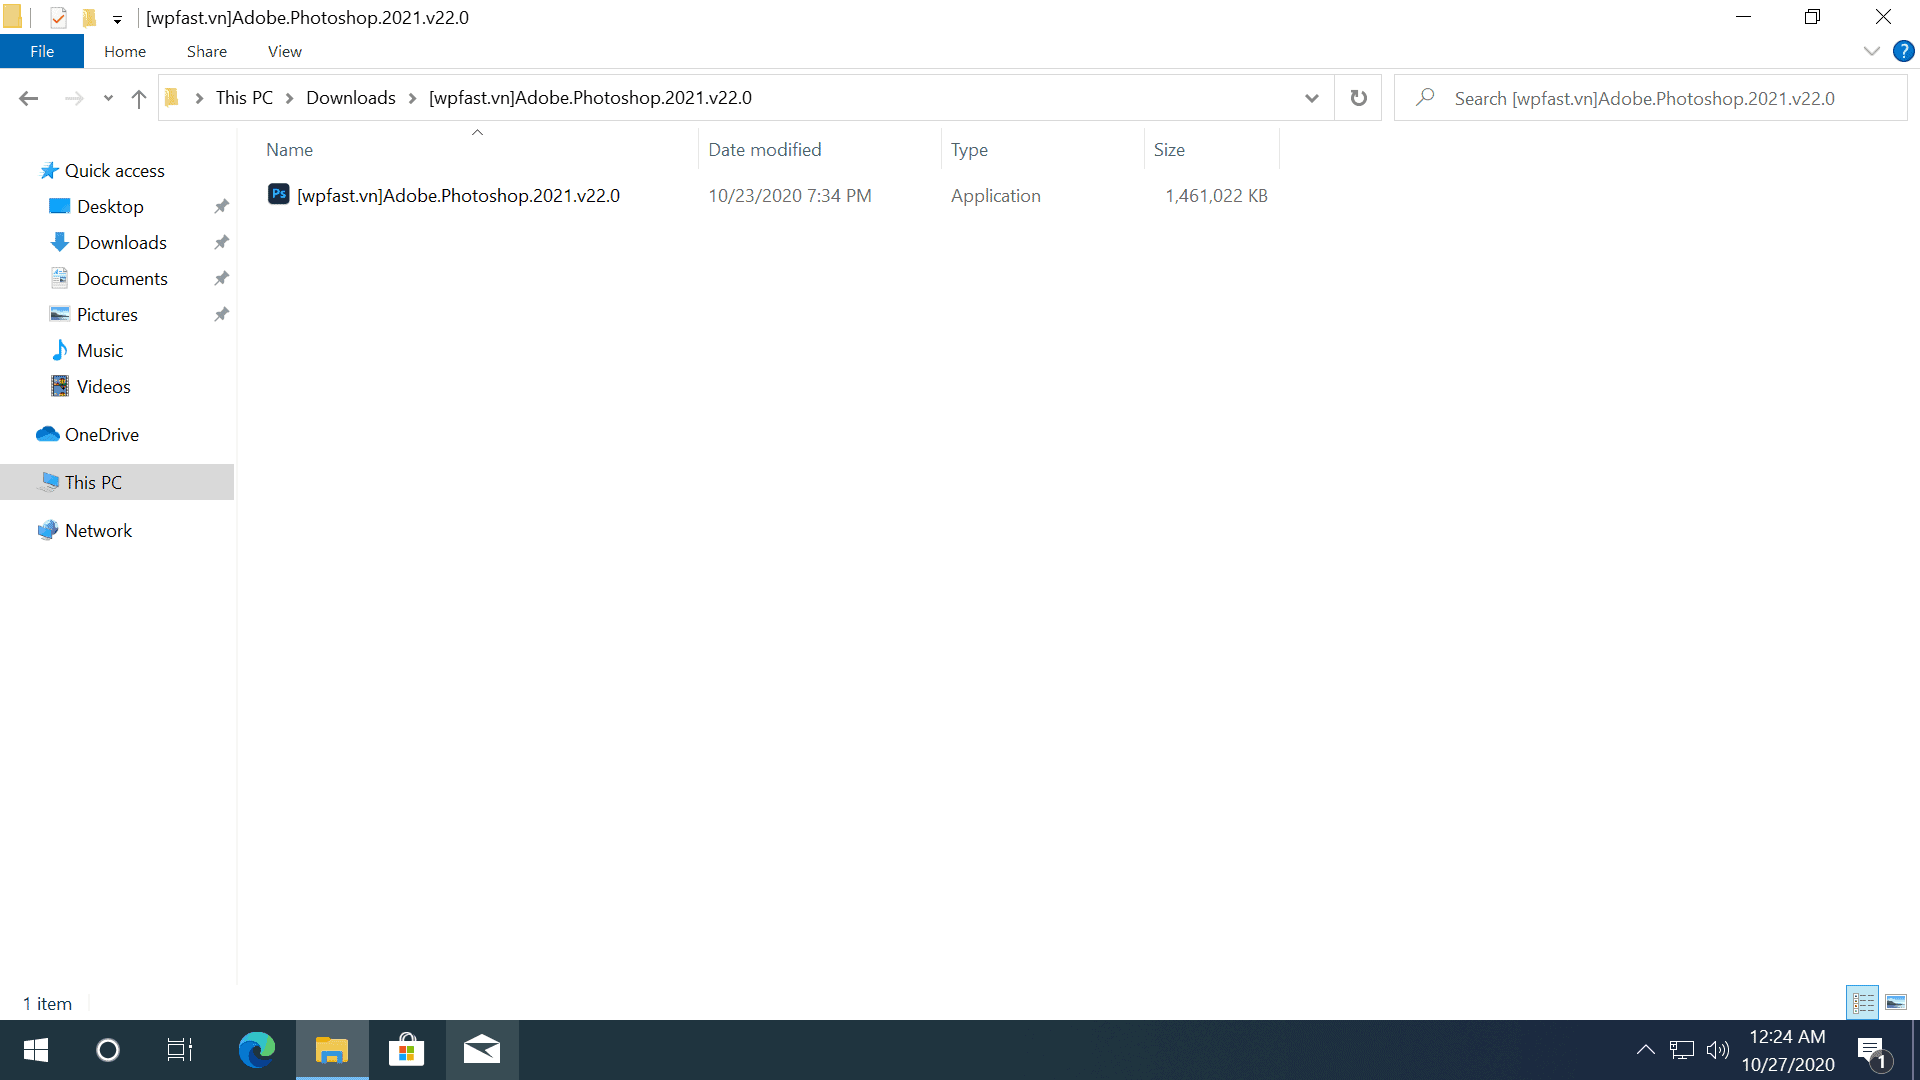Viewport: 1920px width, 1080px height.
Task: Click the Properties quick access toolbar icon
Action: [58, 18]
